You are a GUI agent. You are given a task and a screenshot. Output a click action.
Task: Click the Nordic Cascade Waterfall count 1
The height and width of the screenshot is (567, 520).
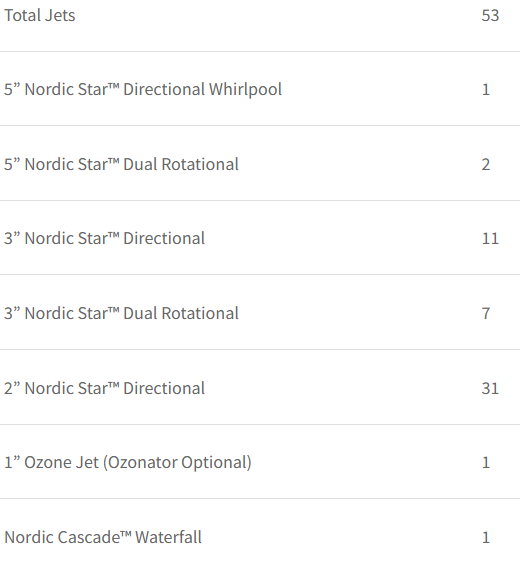click(x=486, y=537)
